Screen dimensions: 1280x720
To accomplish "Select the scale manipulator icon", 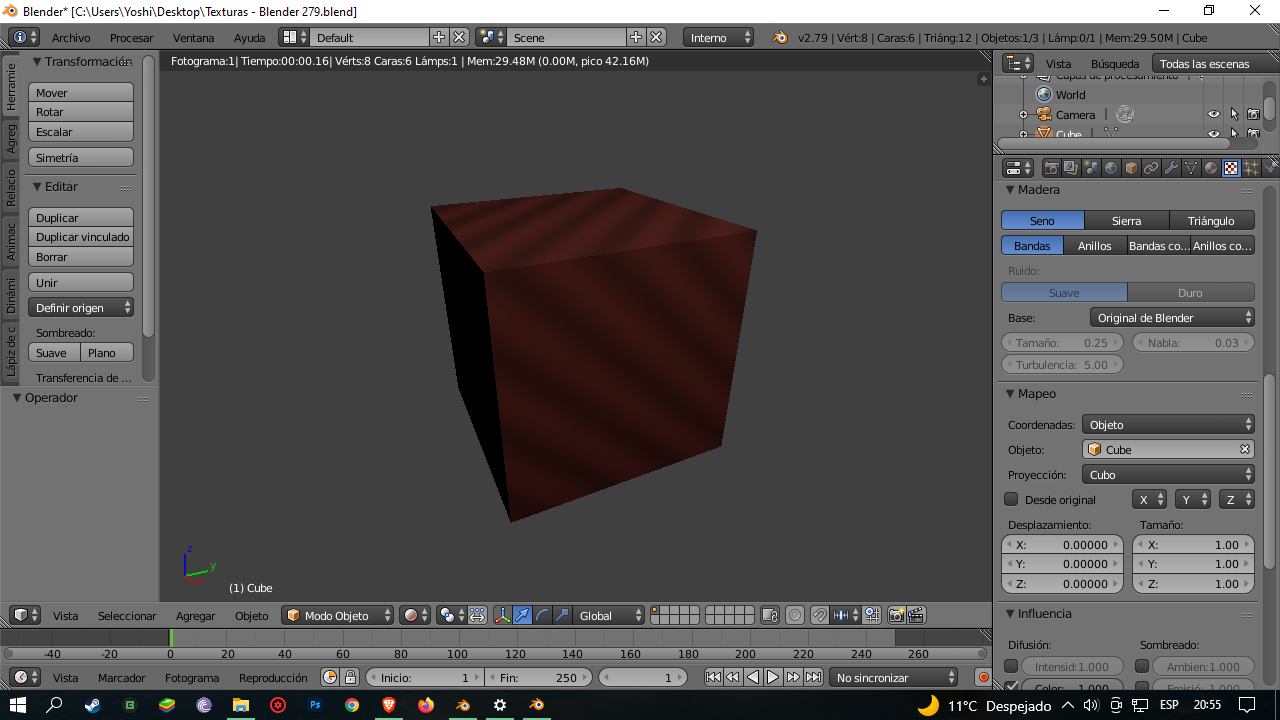I will [562, 616].
